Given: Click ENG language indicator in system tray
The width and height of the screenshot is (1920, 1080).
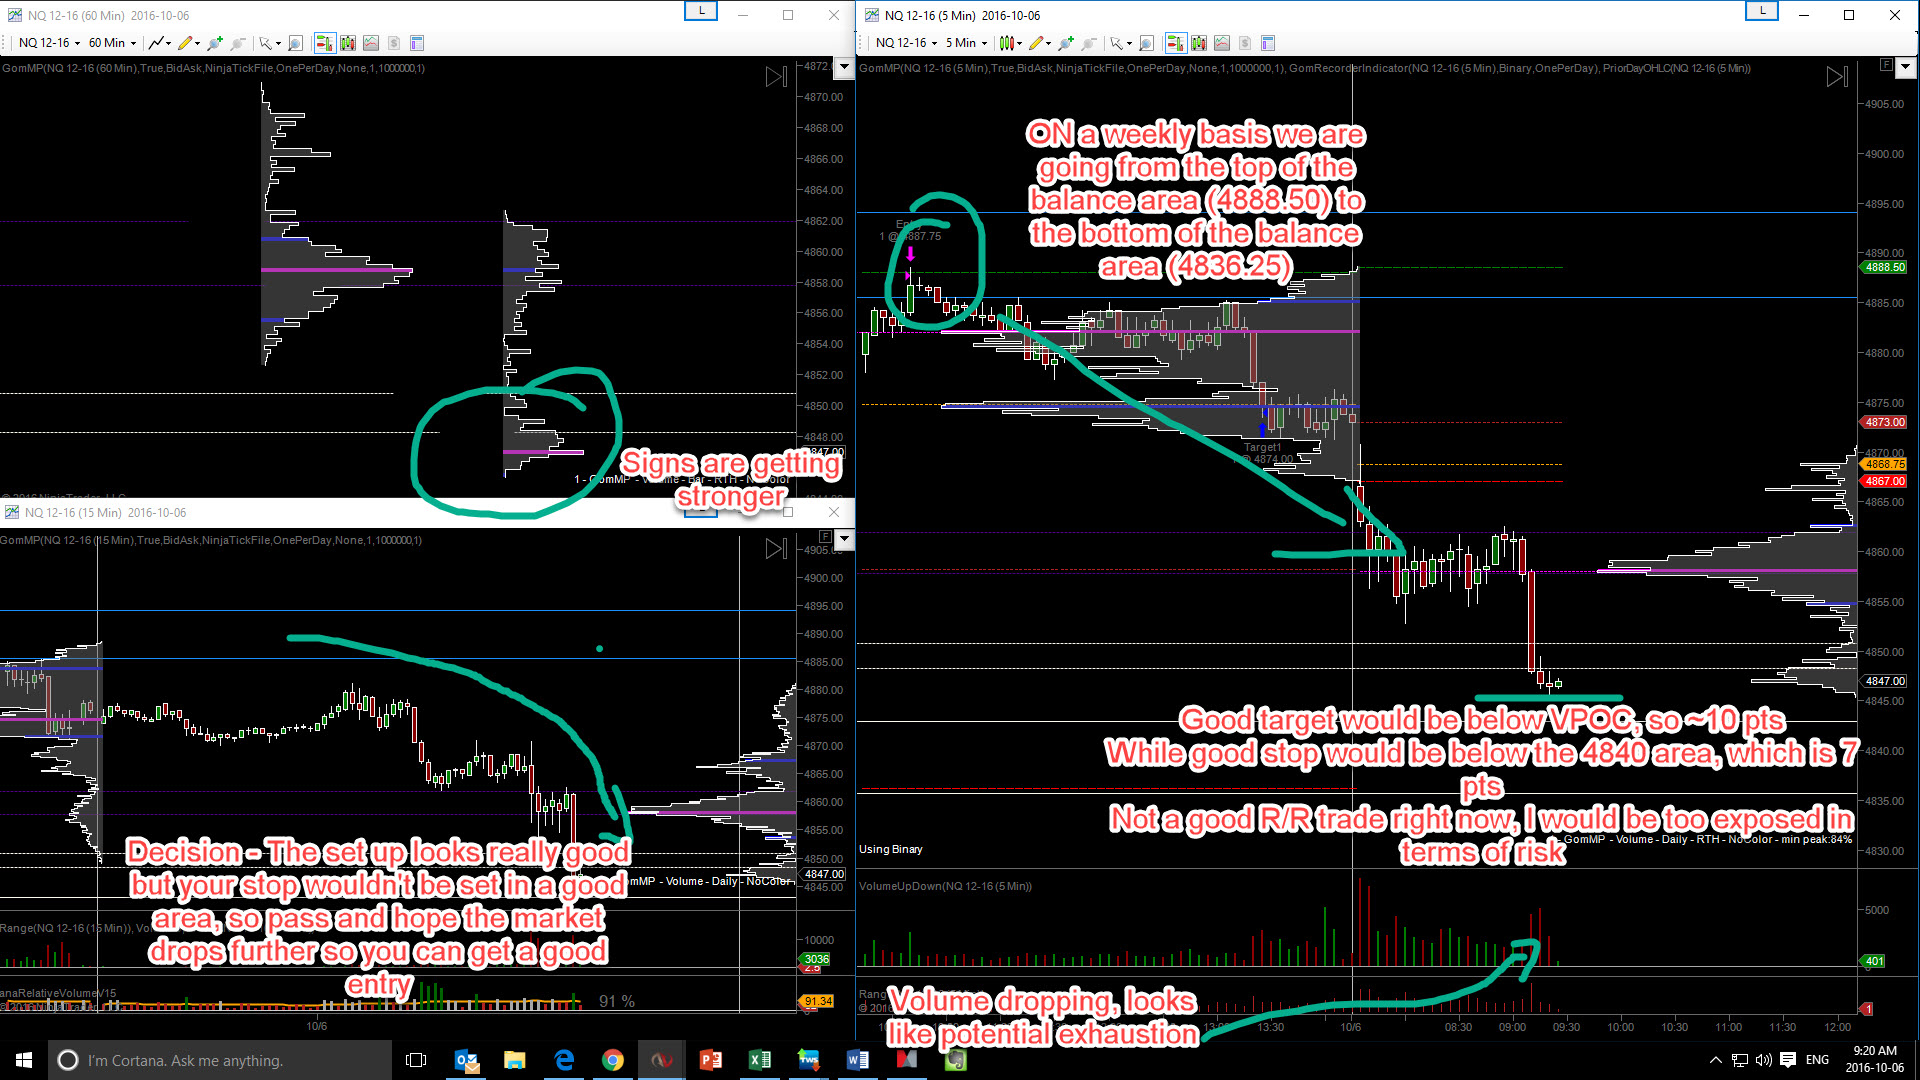Looking at the screenshot, I should [x=1818, y=1060].
